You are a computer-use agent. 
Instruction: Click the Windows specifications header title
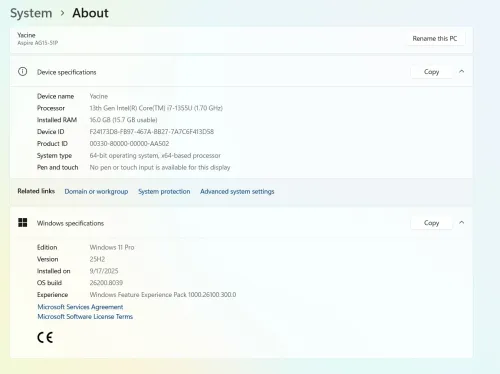coord(70,223)
